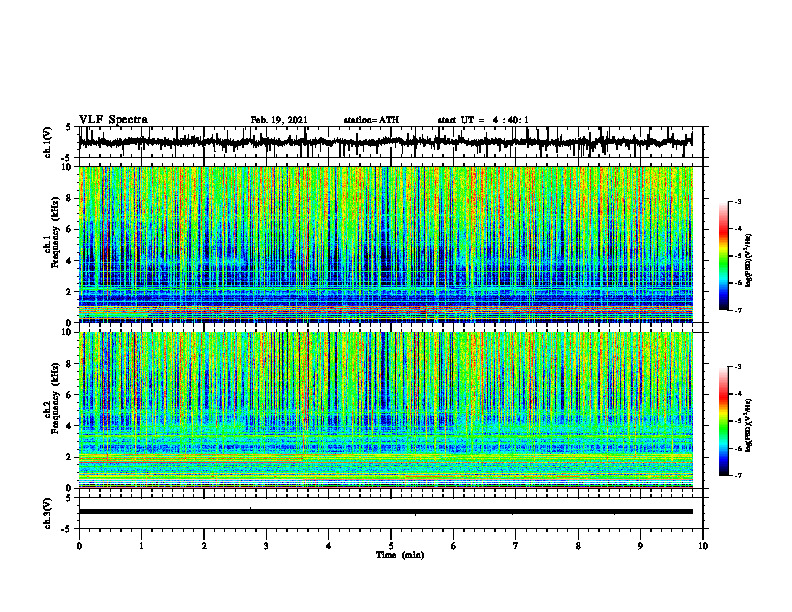
Task: Click the ch.2 PSD color scale bar
Action: (x=724, y=421)
